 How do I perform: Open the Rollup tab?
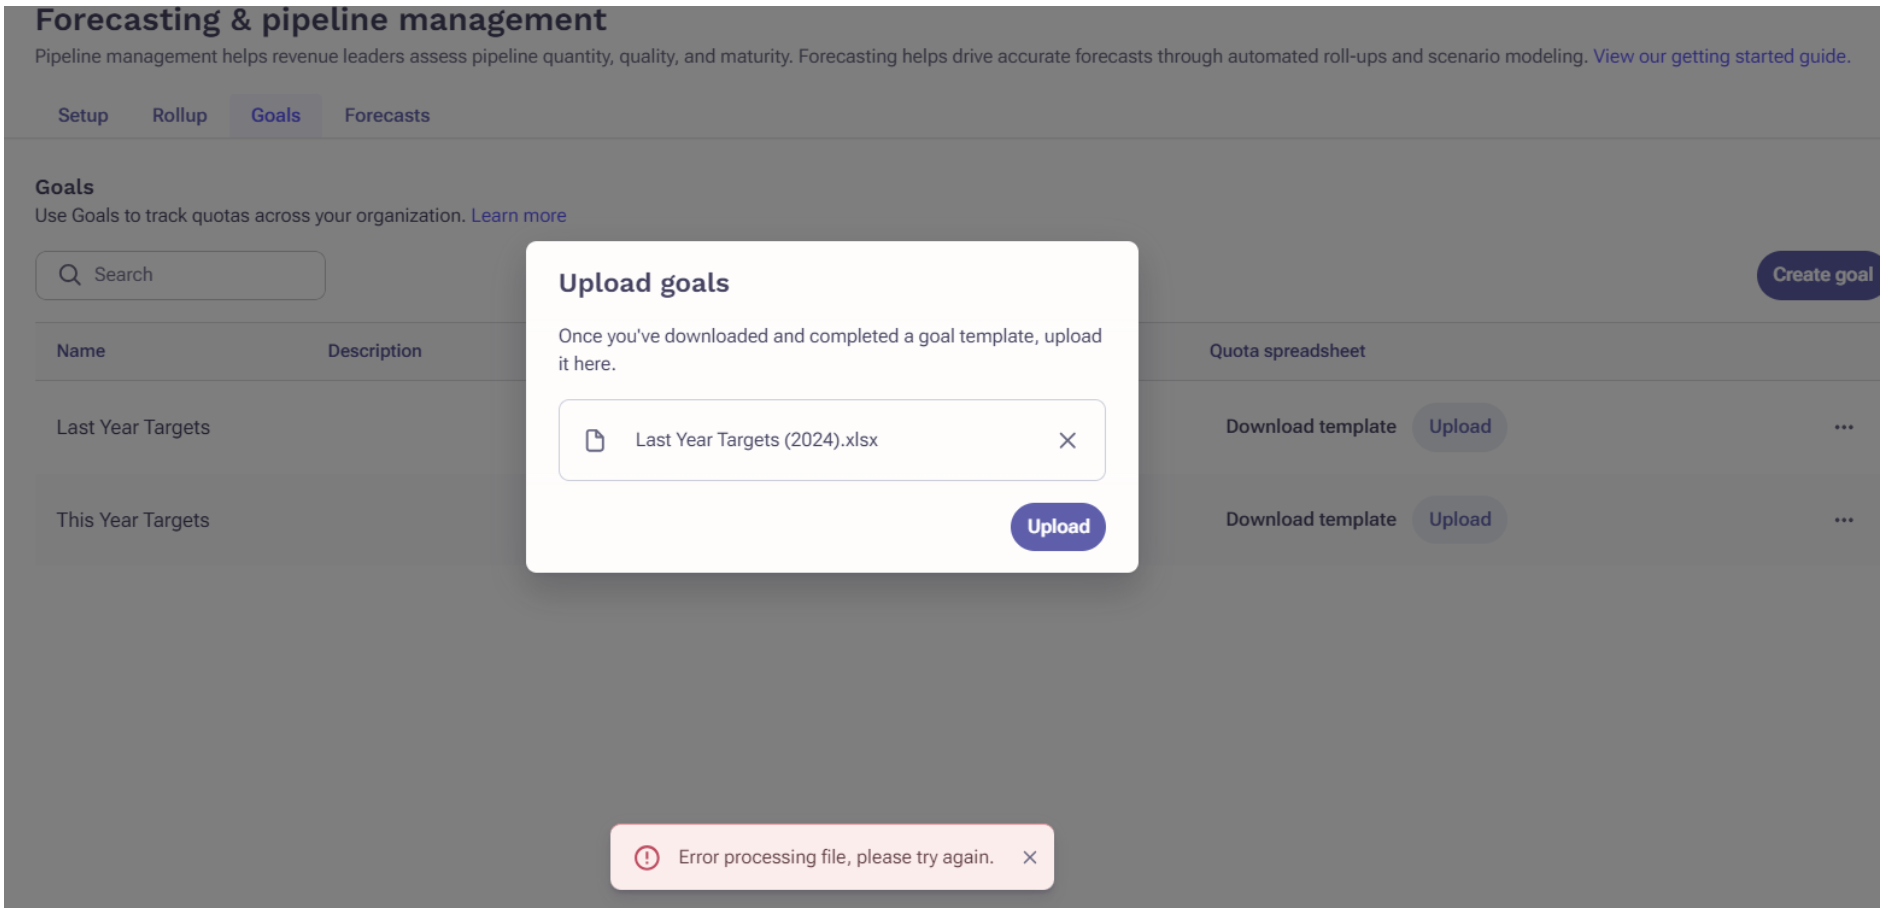click(x=179, y=115)
